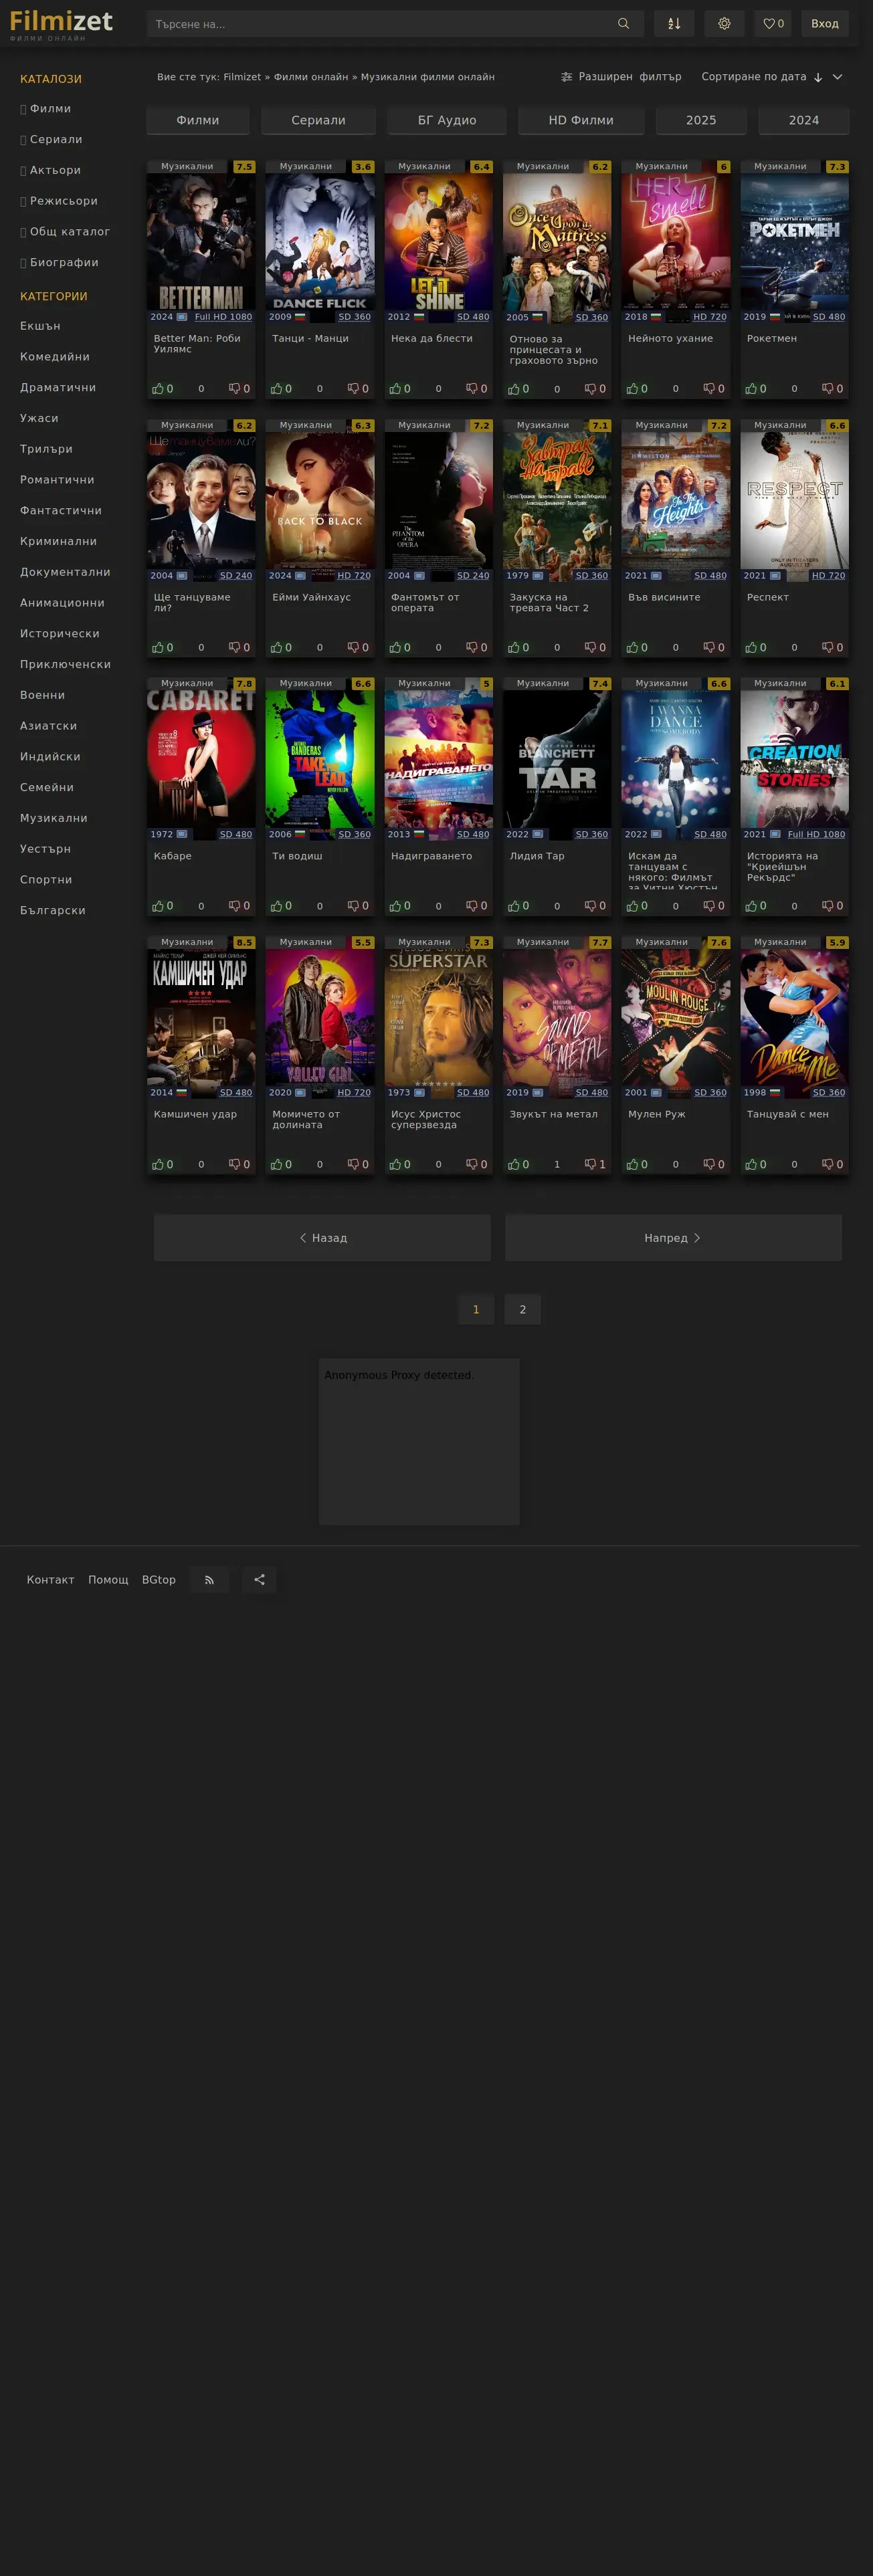Open the sort order icon in header
Screen dimensions: 873x2576
[x=674, y=24]
